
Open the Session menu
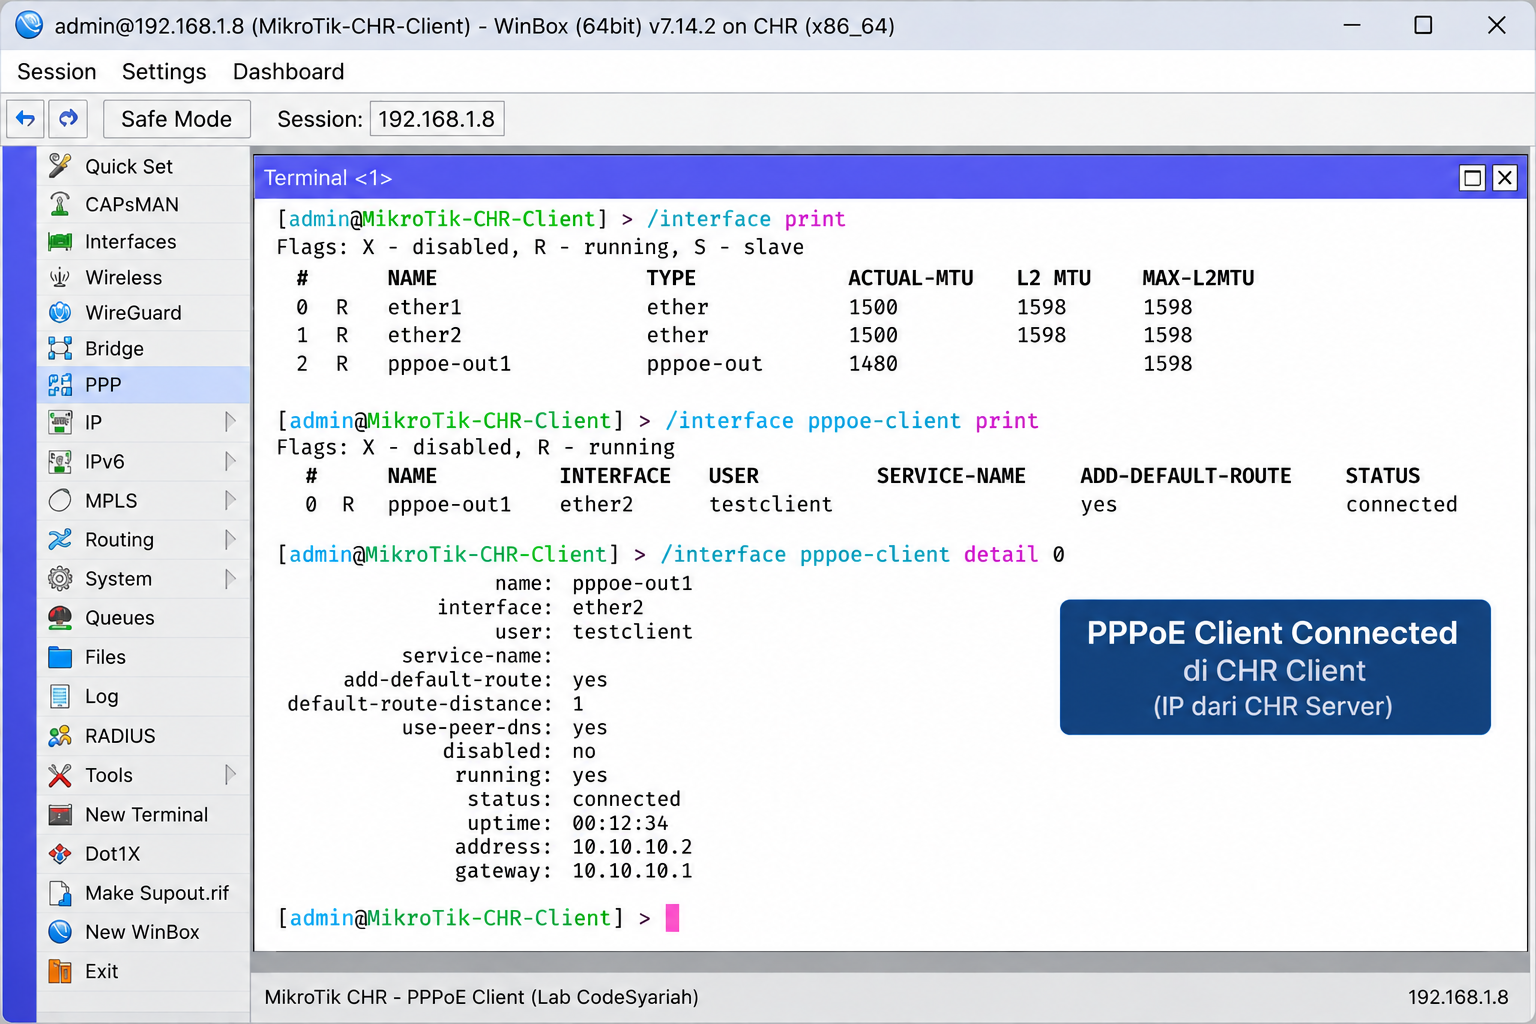pos(57,72)
